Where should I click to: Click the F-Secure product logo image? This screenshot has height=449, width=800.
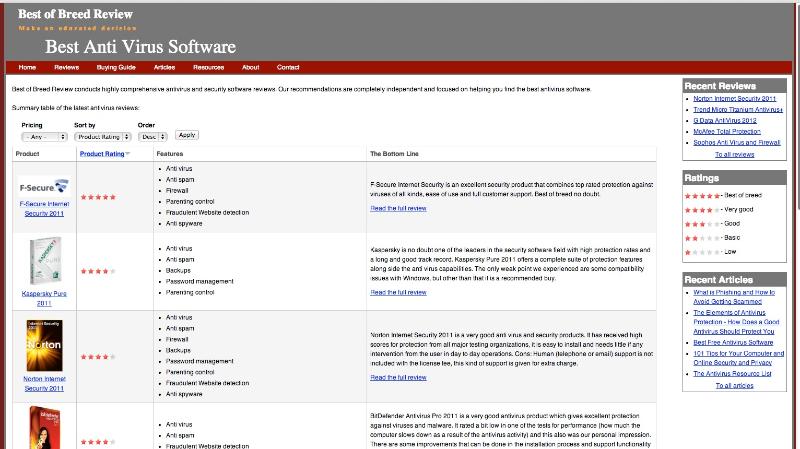[44, 187]
